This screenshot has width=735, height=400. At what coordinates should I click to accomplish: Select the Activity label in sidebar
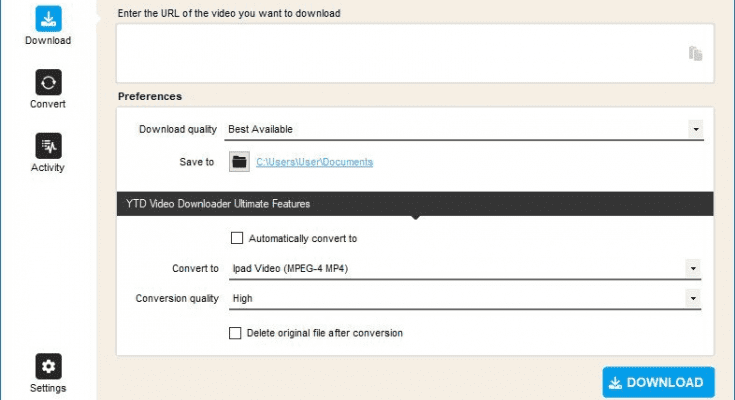click(x=48, y=167)
